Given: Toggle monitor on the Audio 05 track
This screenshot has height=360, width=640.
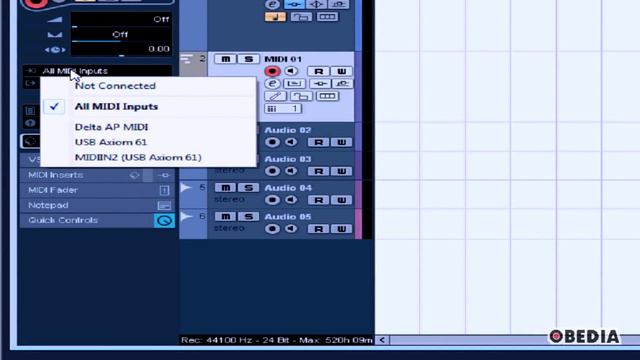Looking at the screenshot, I should coord(291,229).
